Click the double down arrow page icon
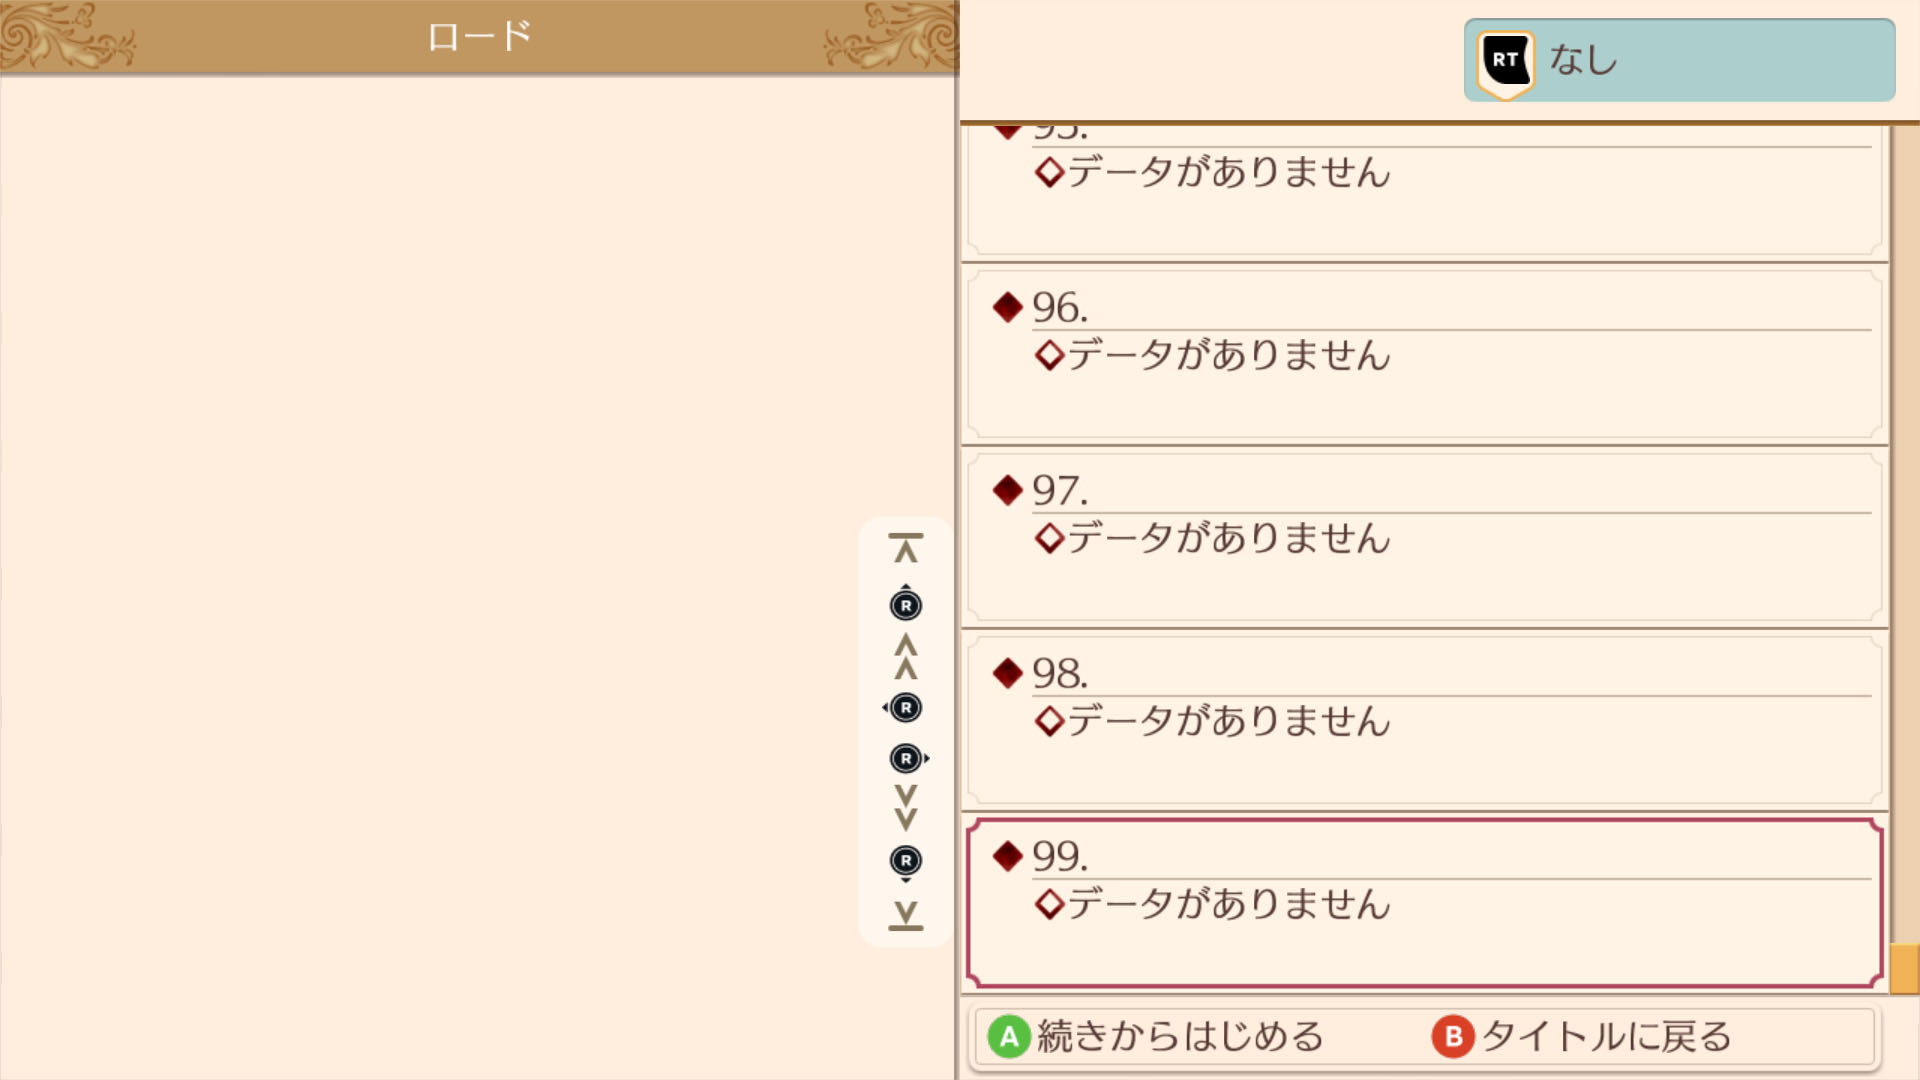1920x1080 pixels. coord(906,808)
